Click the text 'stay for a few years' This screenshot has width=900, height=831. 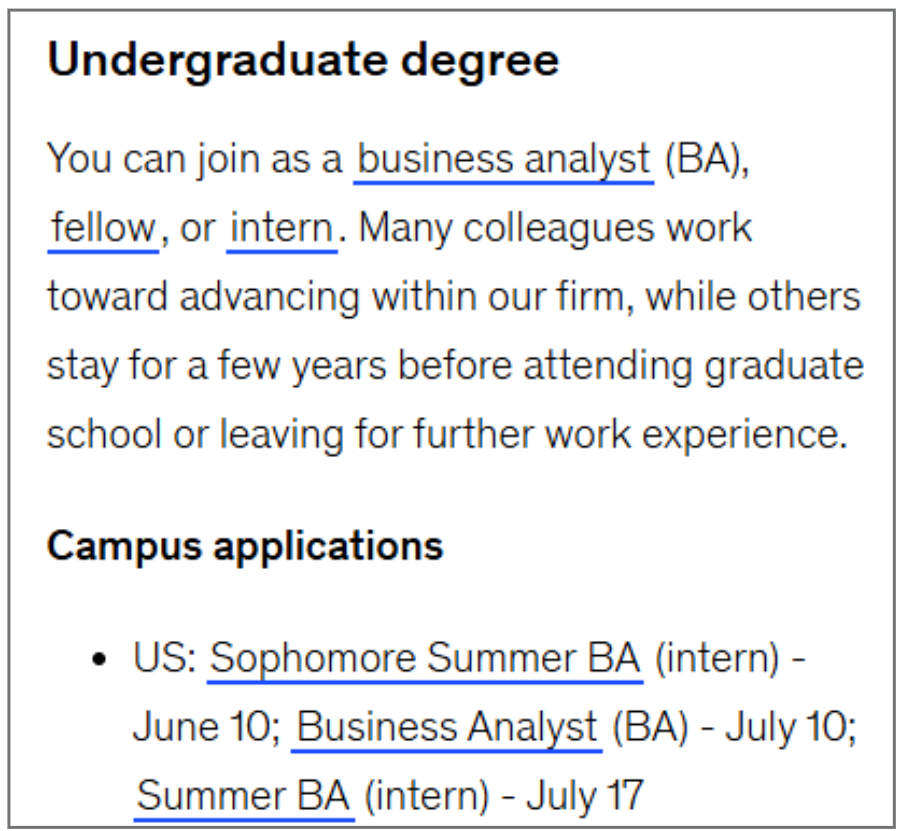(x=216, y=366)
